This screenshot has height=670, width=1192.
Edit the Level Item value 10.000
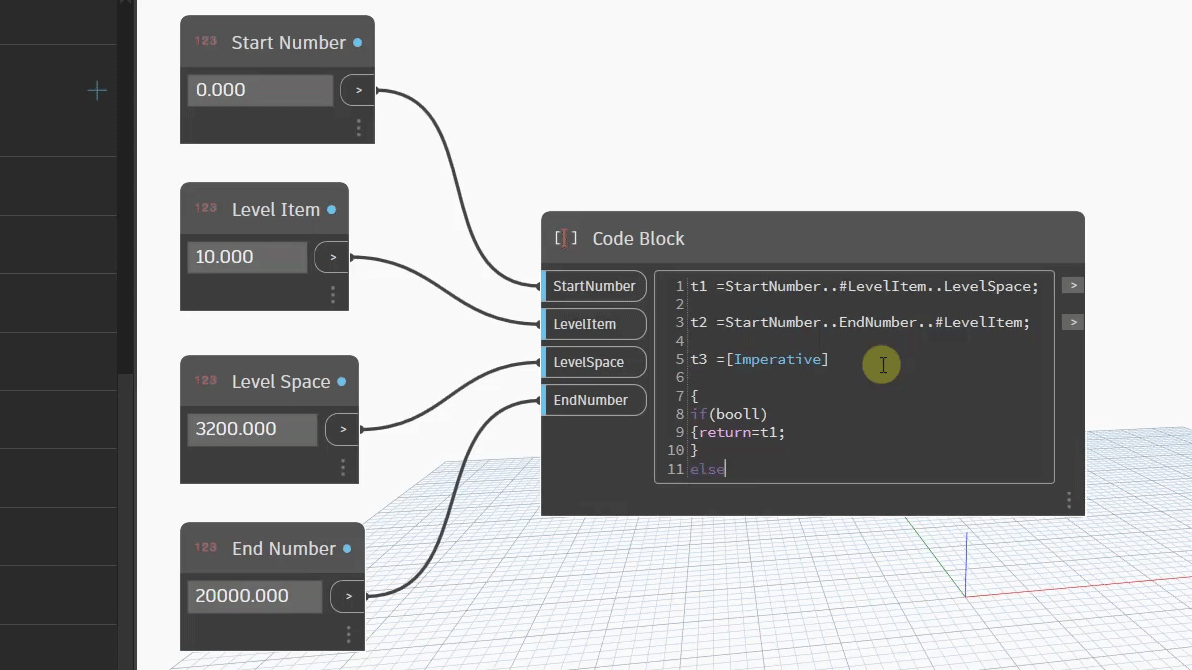tap(247, 257)
